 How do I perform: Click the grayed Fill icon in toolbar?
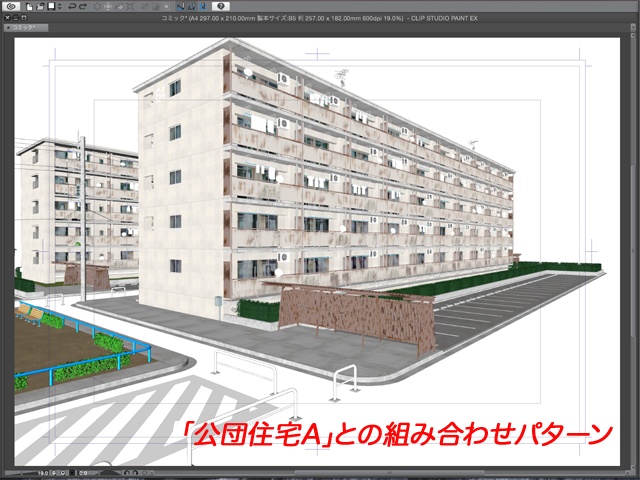tap(120, 6)
